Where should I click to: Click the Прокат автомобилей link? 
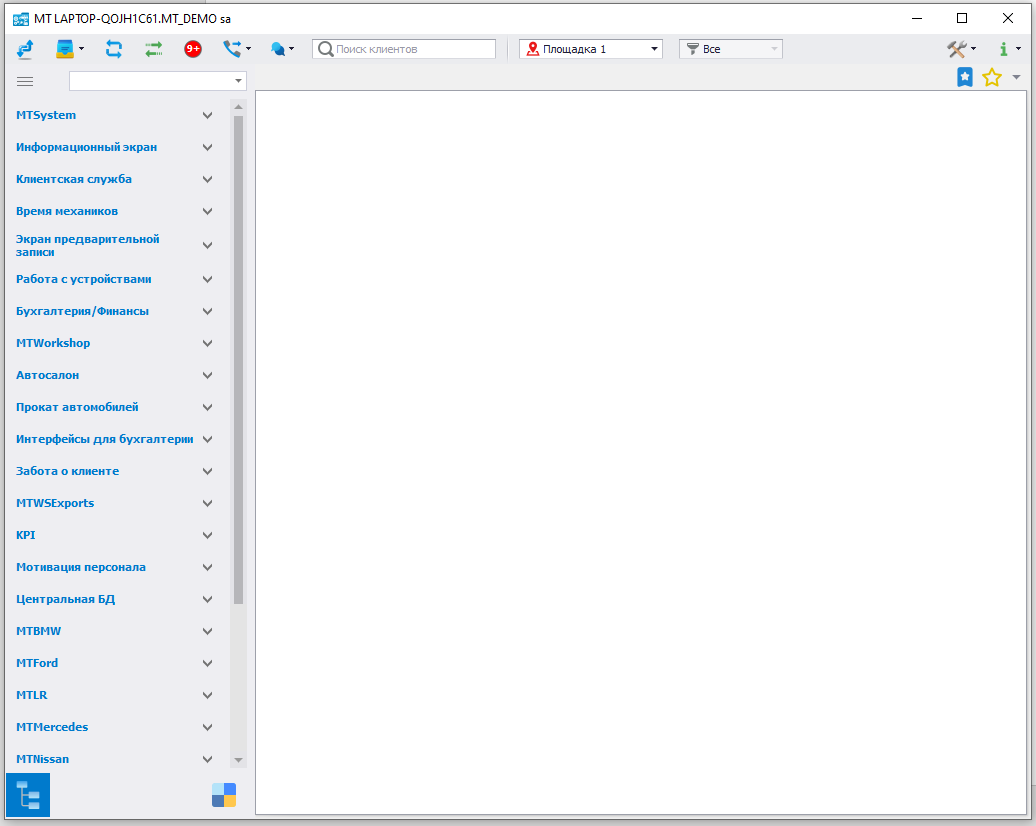[x=77, y=407]
